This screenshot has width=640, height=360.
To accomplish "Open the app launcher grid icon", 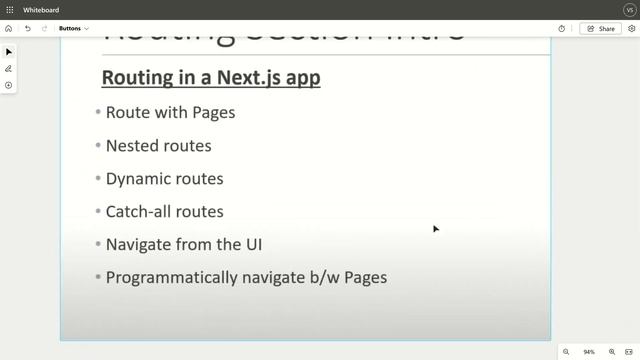I will (10, 10).
